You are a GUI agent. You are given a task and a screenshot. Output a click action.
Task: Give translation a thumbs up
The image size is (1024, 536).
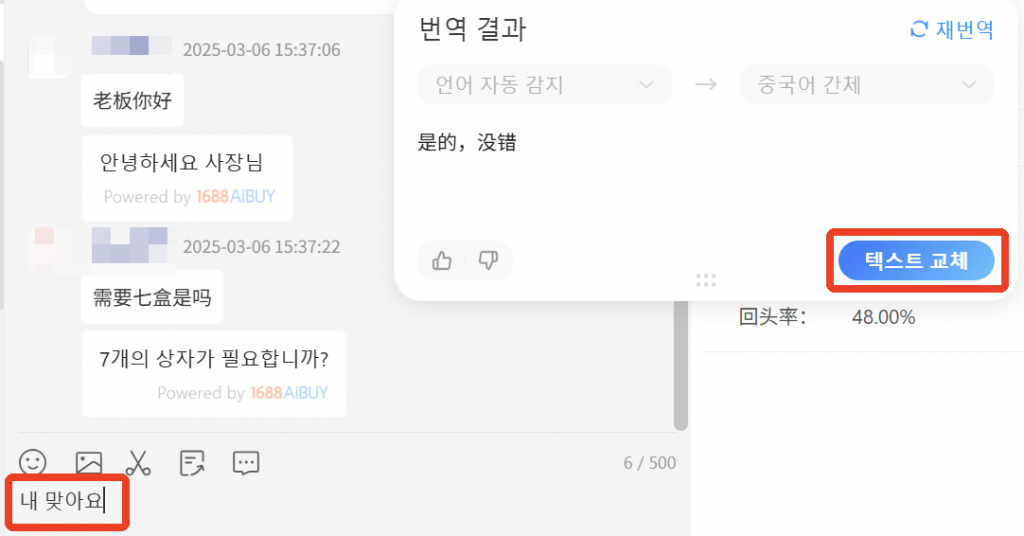pyautogui.click(x=442, y=260)
